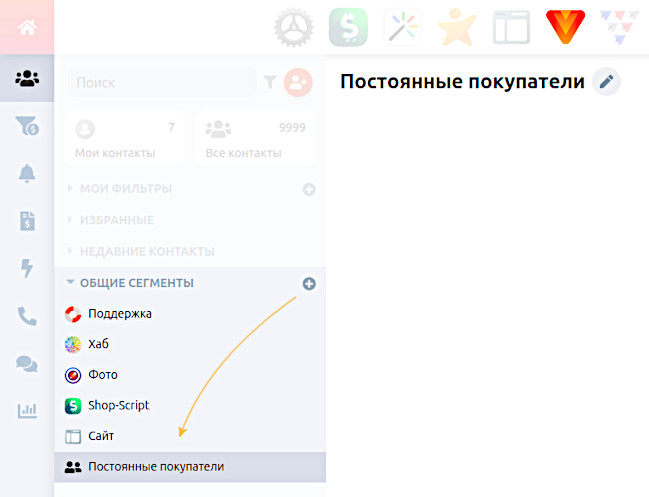Launch the Site layout app icon
This screenshot has height=497, width=649.
tap(511, 27)
